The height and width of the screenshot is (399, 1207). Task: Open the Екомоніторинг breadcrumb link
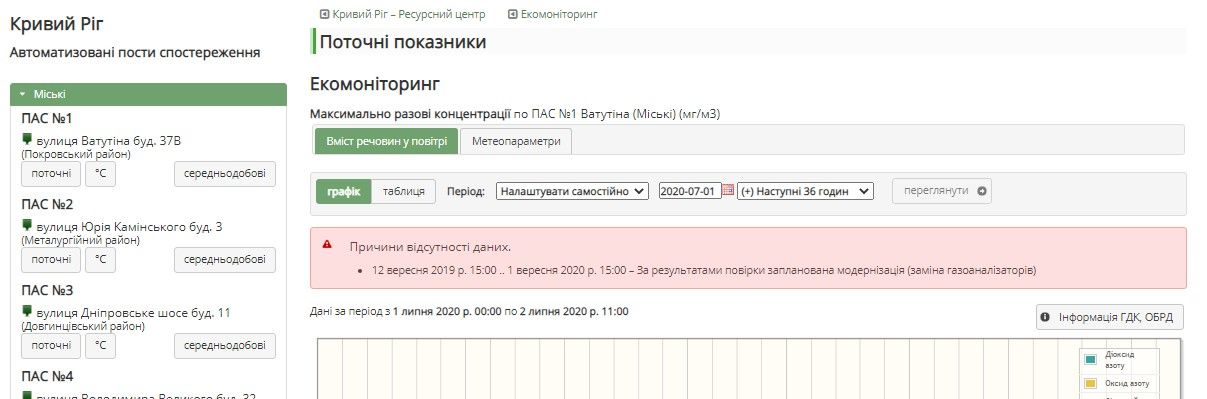click(559, 14)
